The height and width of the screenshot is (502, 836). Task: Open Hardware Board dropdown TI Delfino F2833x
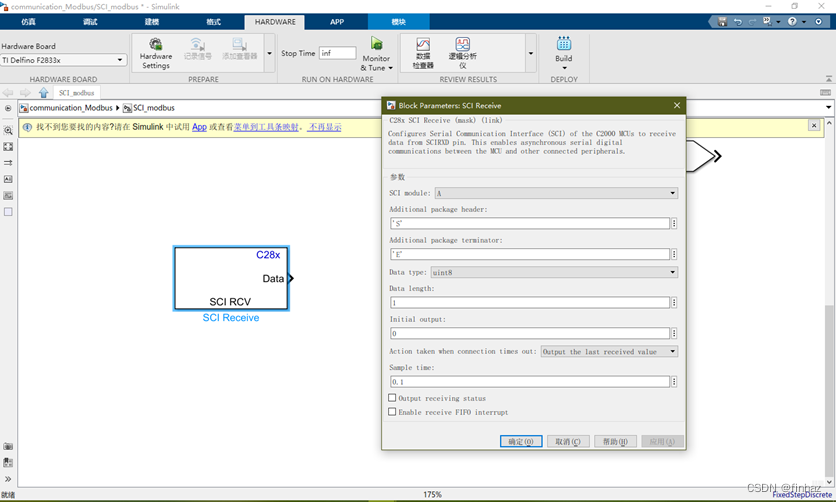(63, 60)
